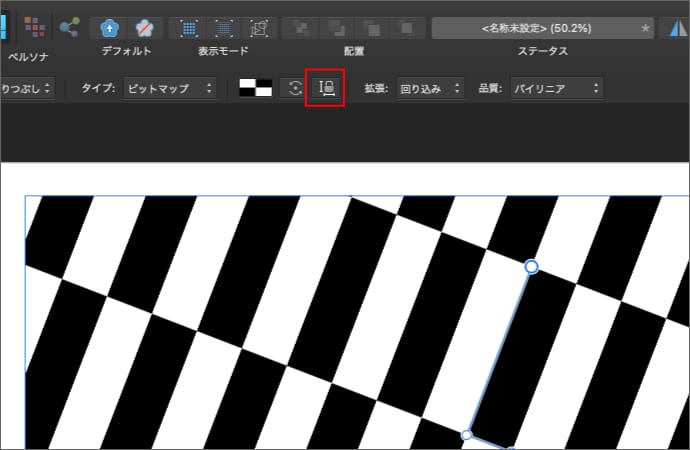Toggle the outline view mode icon

point(258,27)
